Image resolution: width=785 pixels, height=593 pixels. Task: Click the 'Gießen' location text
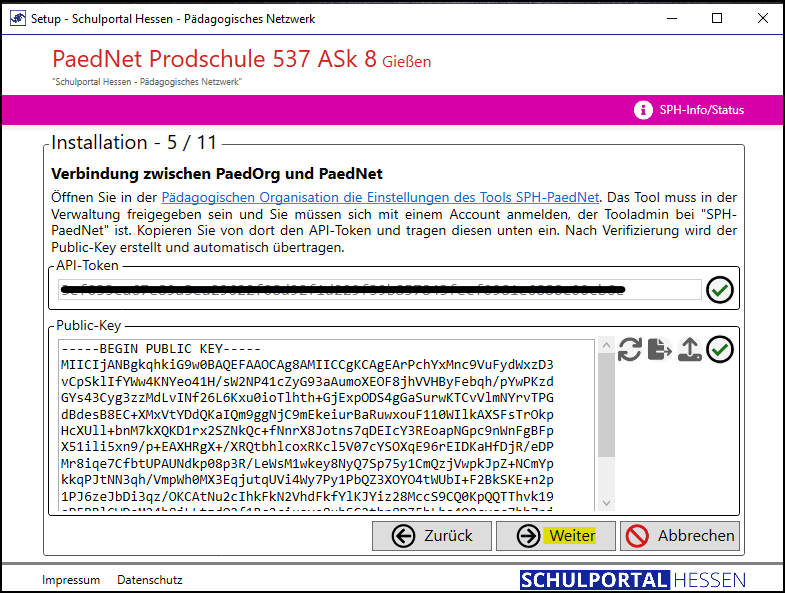pyautogui.click(x=407, y=62)
